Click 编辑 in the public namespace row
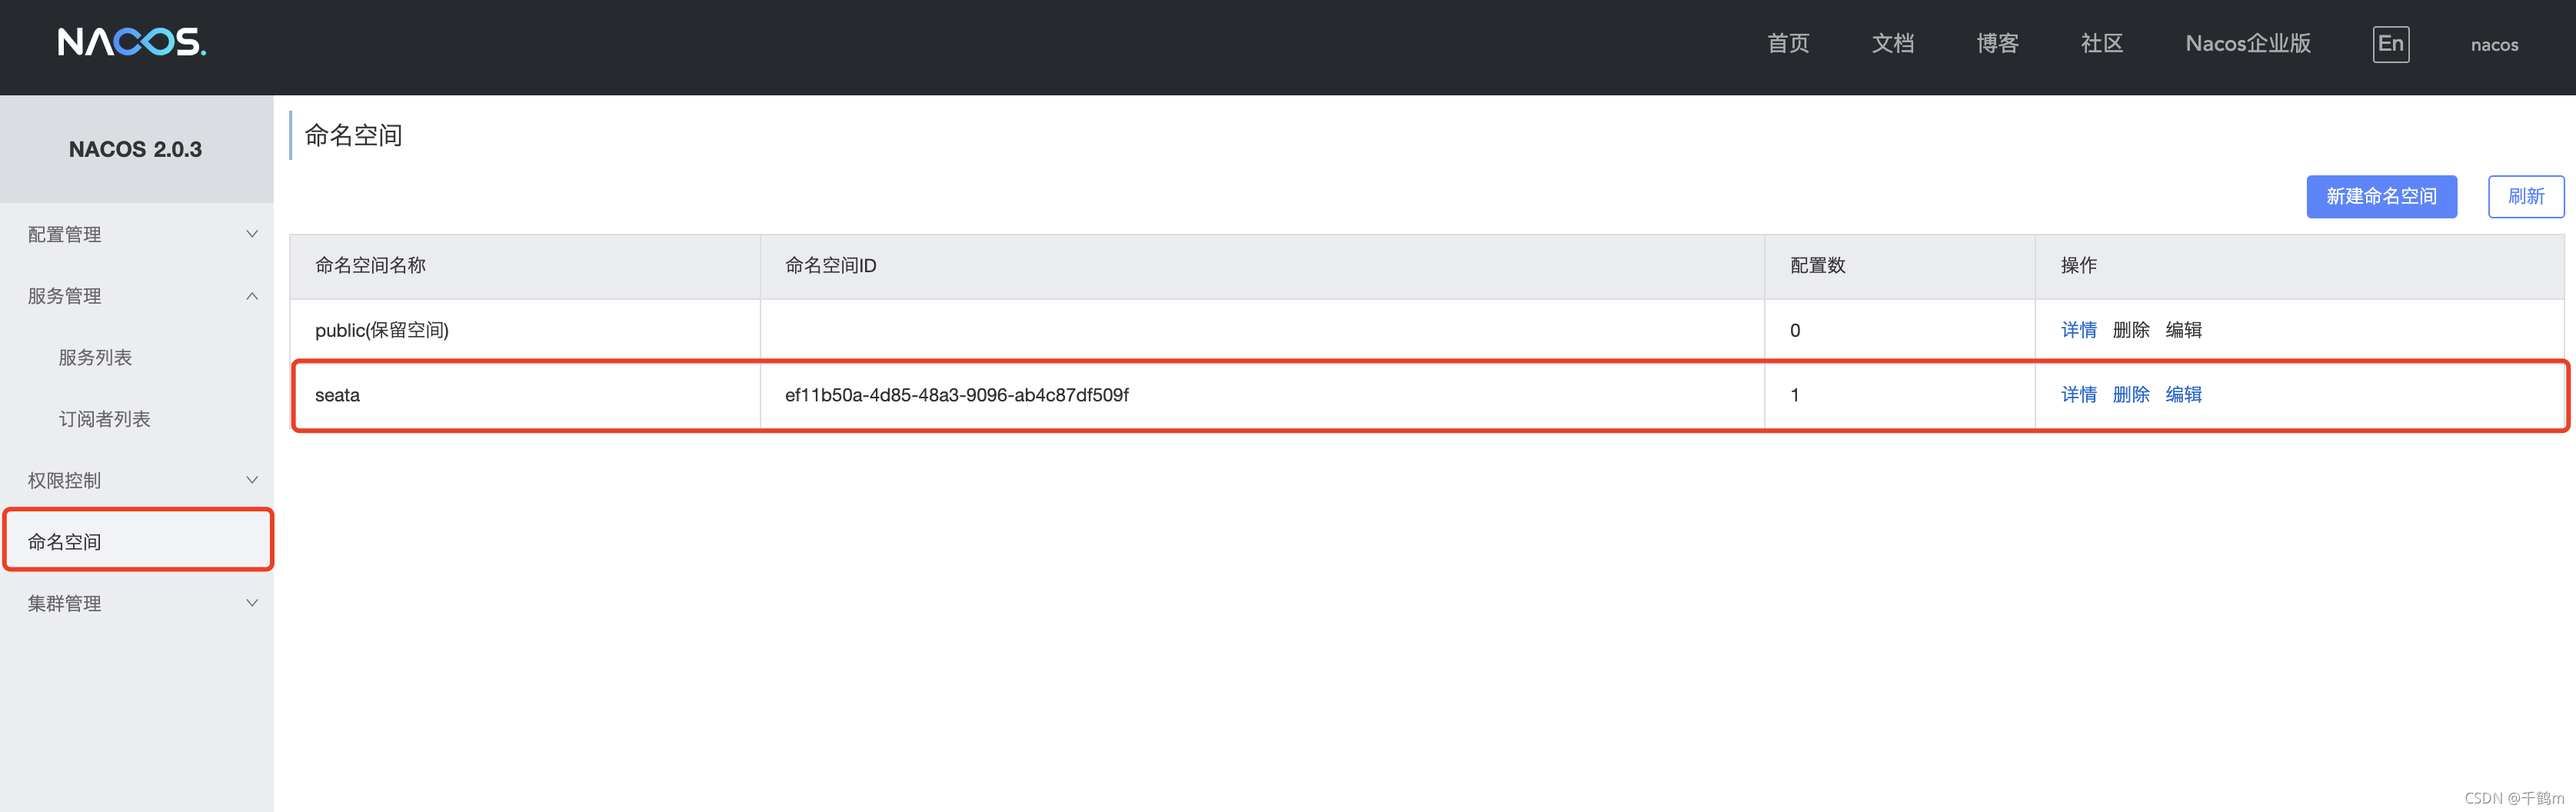 pyautogui.click(x=2183, y=330)
